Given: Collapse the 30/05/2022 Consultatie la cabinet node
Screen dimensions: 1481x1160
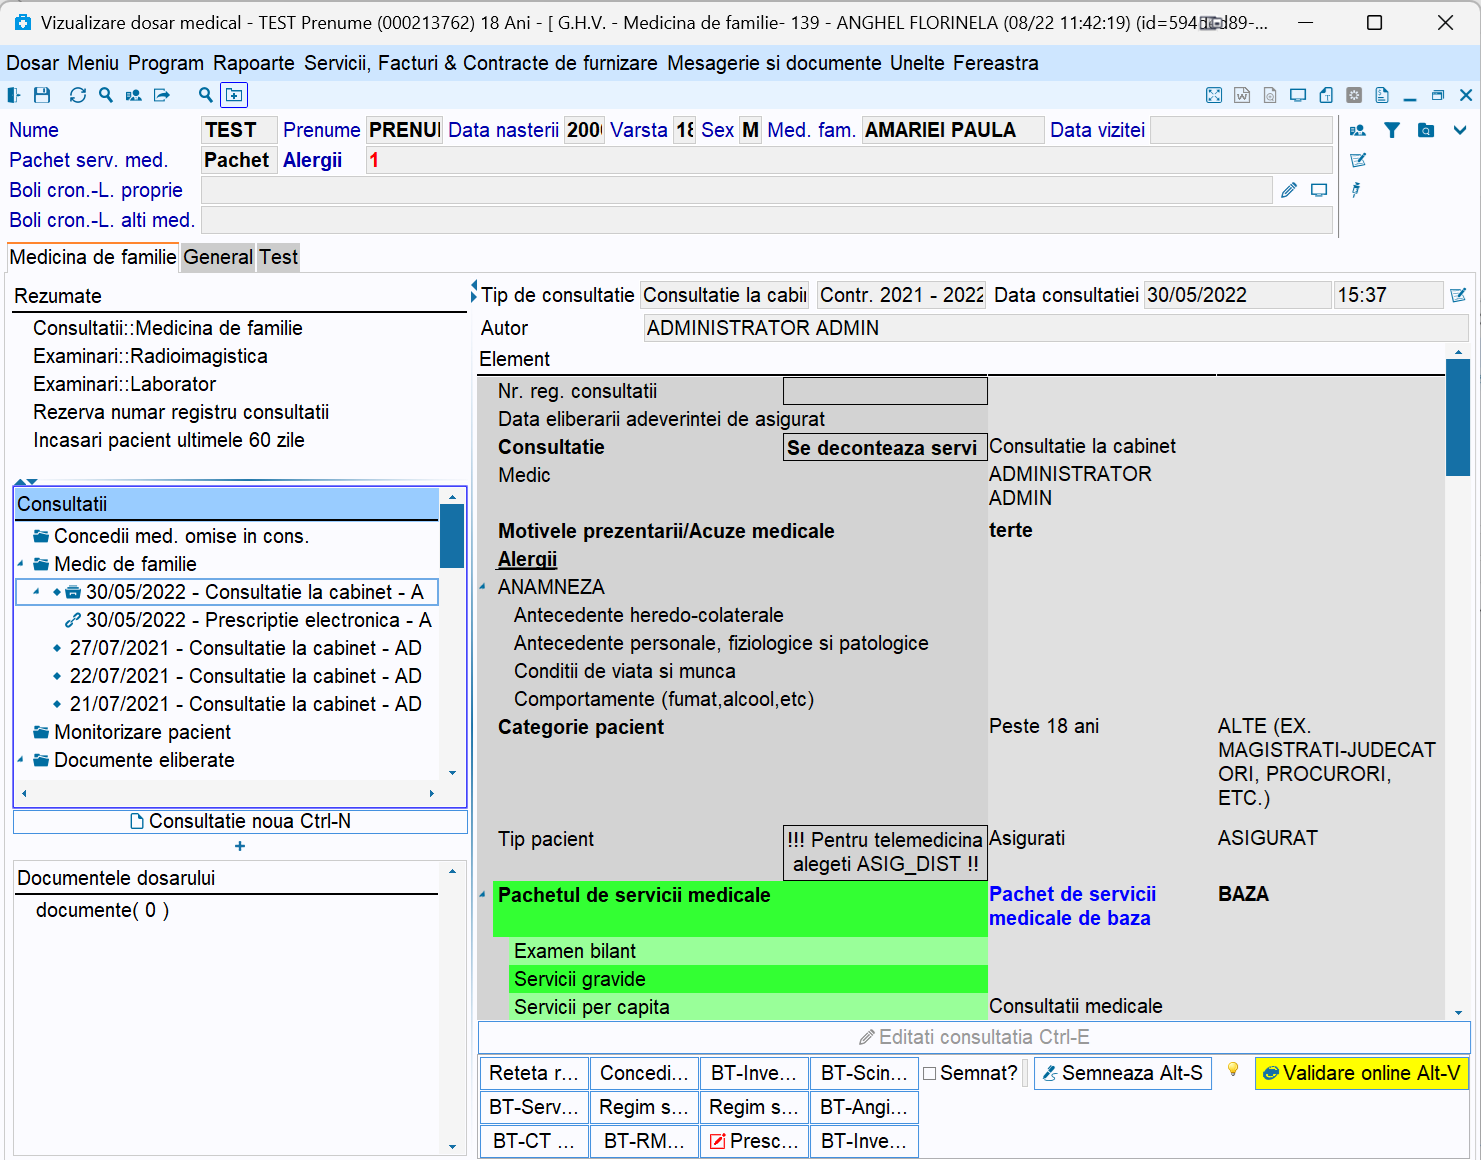Looking at the screenshot, I should point(36,592).
